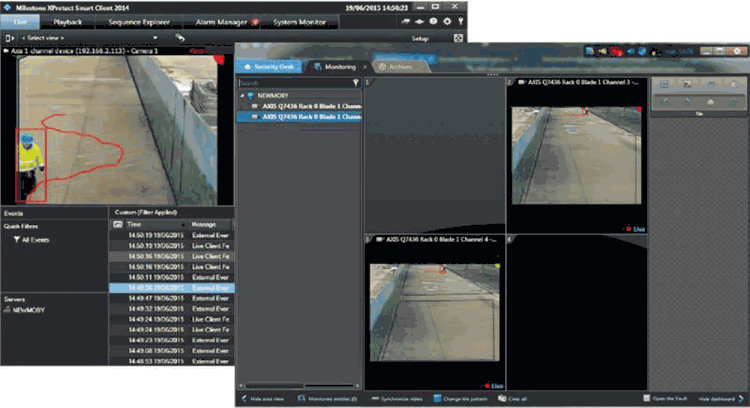This screenshot has width=750, height=408.
Task: Open the System Monitor tab
Action: [x=299, y=22]
